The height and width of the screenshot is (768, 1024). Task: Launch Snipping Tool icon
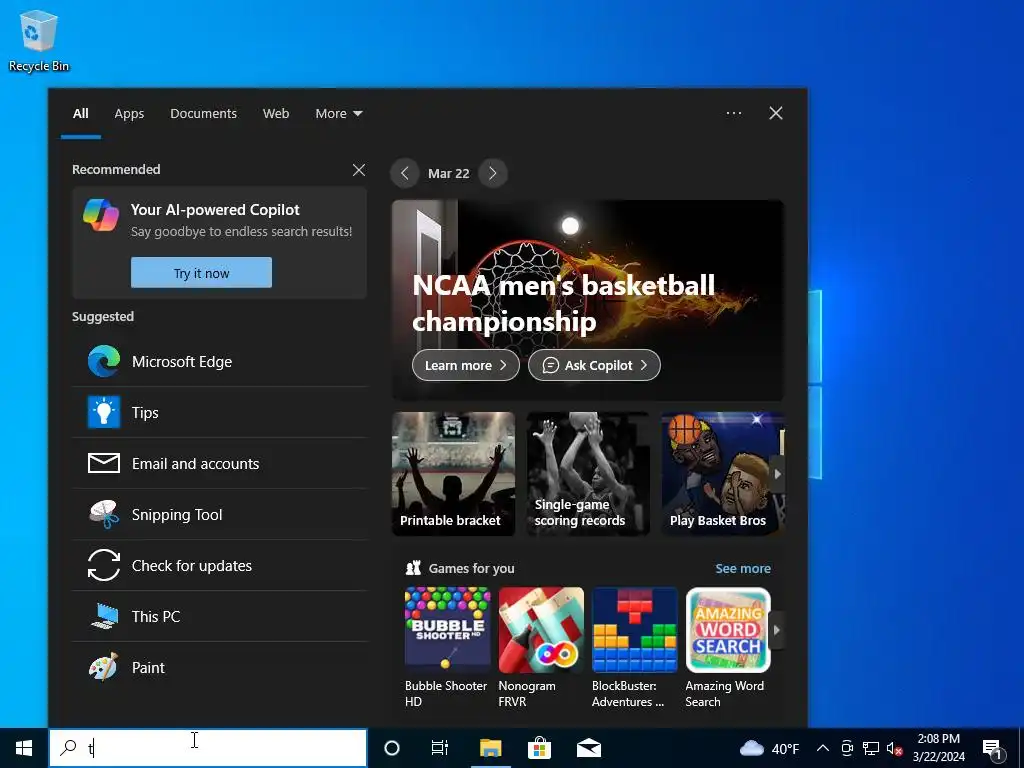(104, 514)
